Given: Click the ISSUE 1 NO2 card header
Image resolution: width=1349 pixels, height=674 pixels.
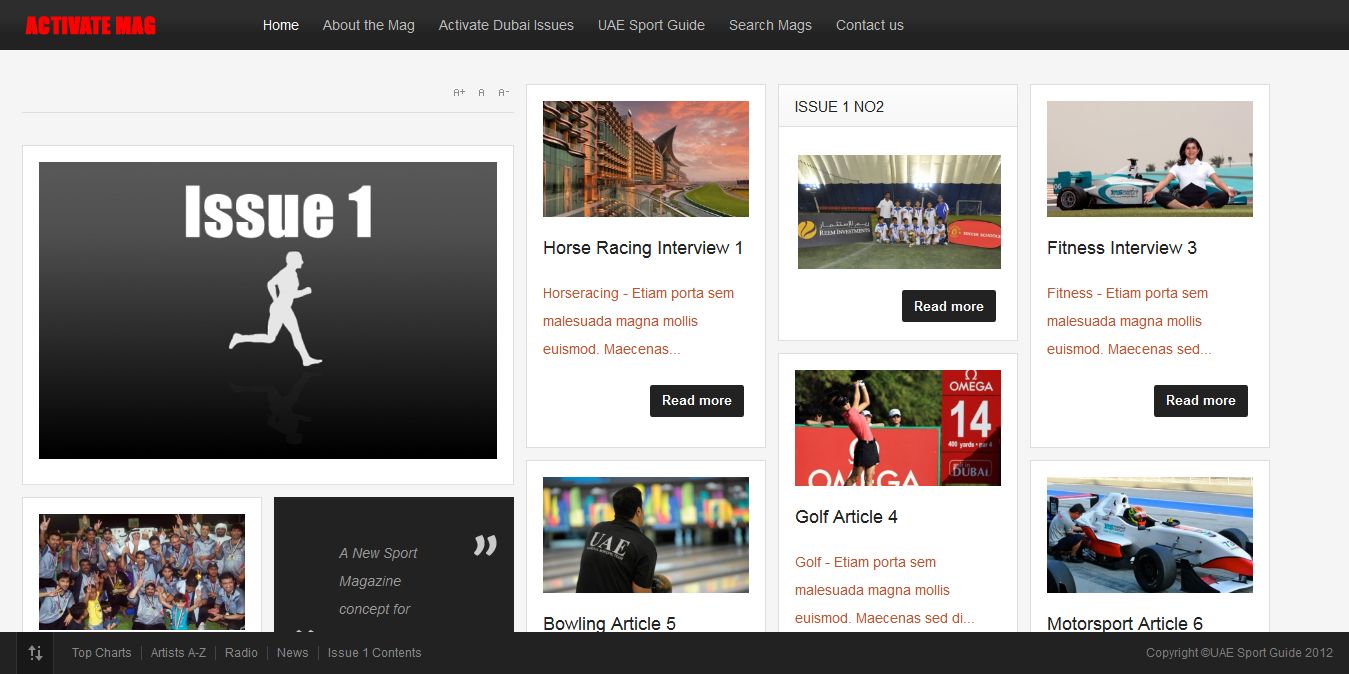Looking at the screenshot, I should (898, 106).
